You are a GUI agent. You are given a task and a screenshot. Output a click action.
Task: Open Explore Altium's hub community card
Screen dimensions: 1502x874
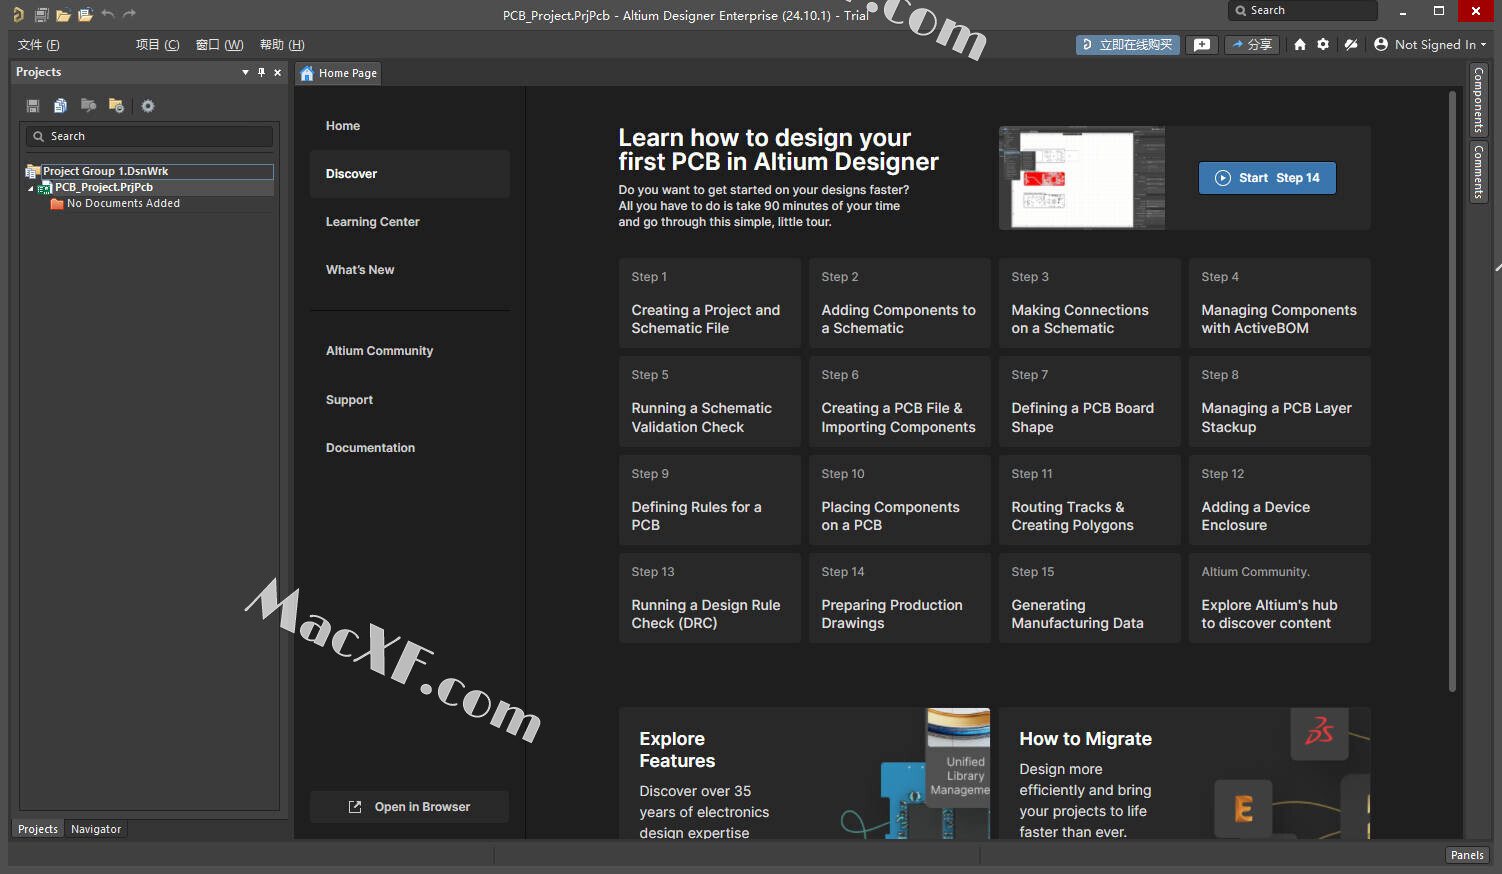1280,598
